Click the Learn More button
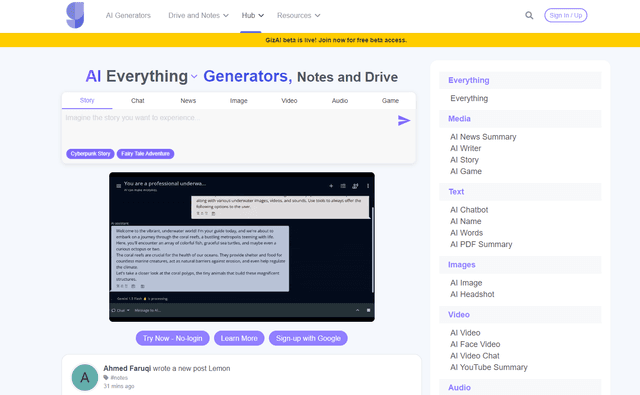 tap(239, 338)
